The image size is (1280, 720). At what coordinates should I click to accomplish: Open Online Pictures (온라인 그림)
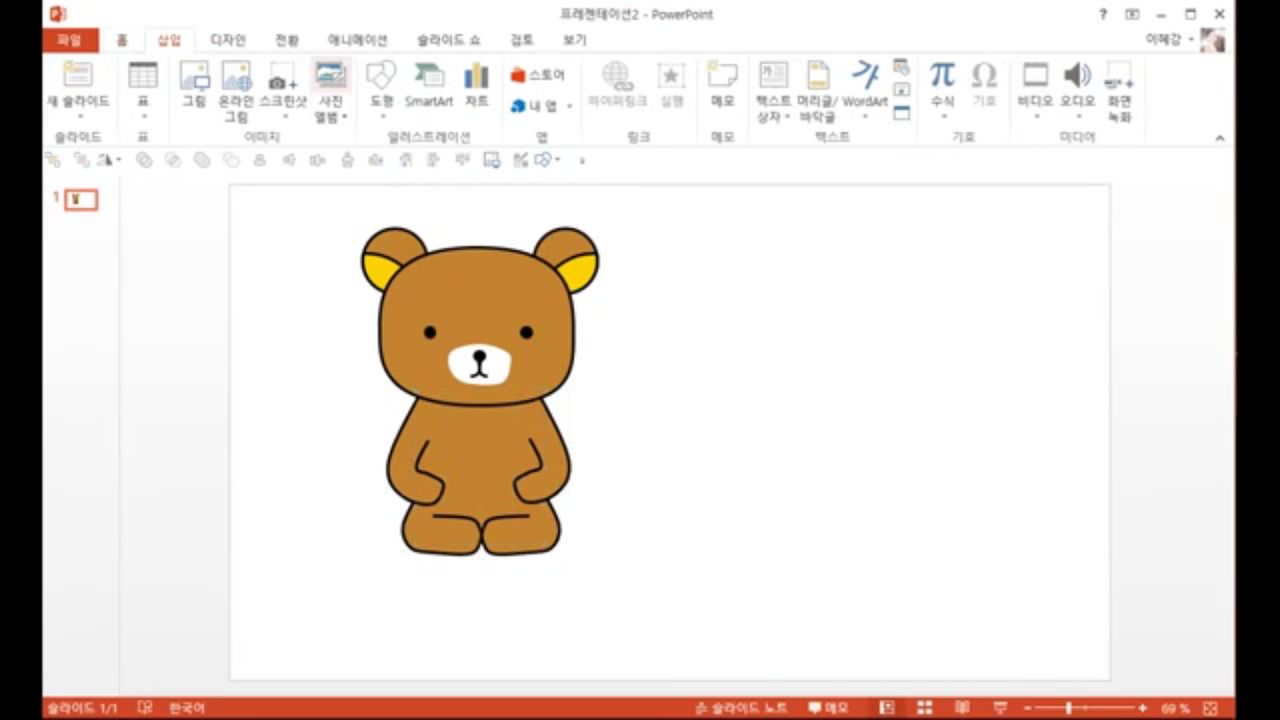237,90
